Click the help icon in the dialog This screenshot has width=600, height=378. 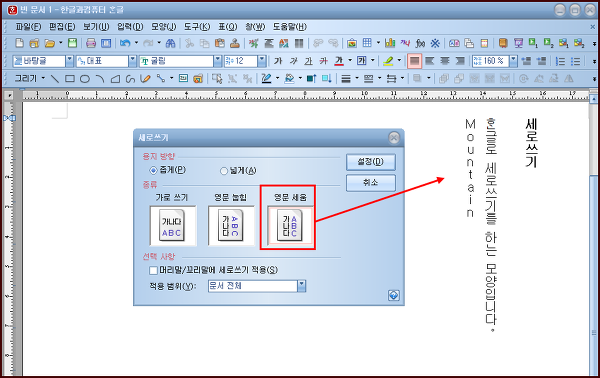tap(394, 295)
